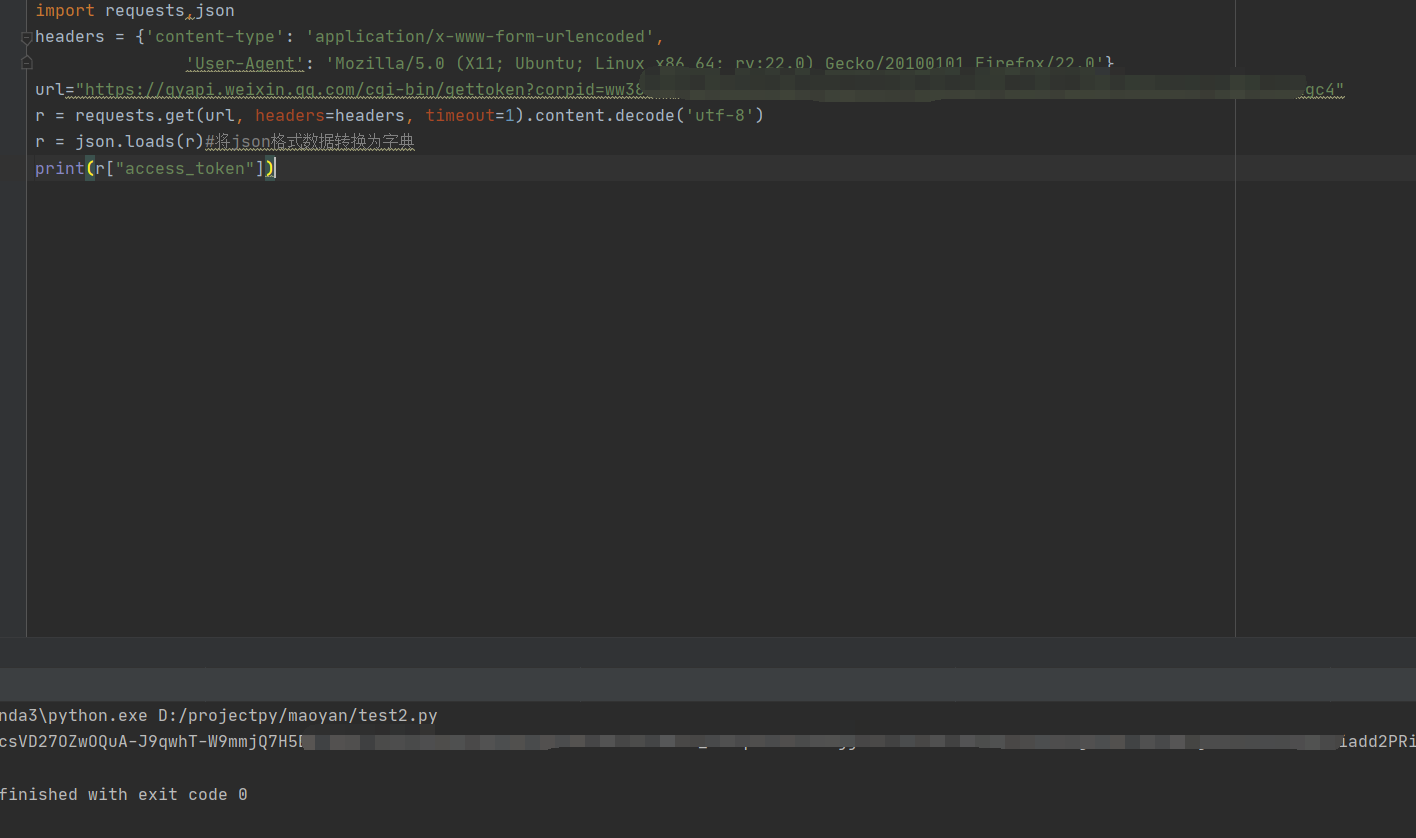Place cursor on 'requests' in import line

click(x=145, y=11)
